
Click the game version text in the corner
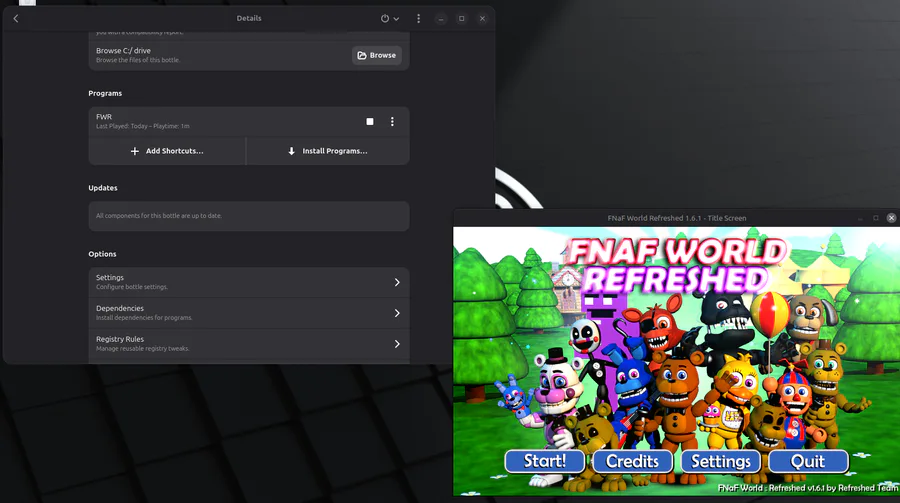point(808,488)
